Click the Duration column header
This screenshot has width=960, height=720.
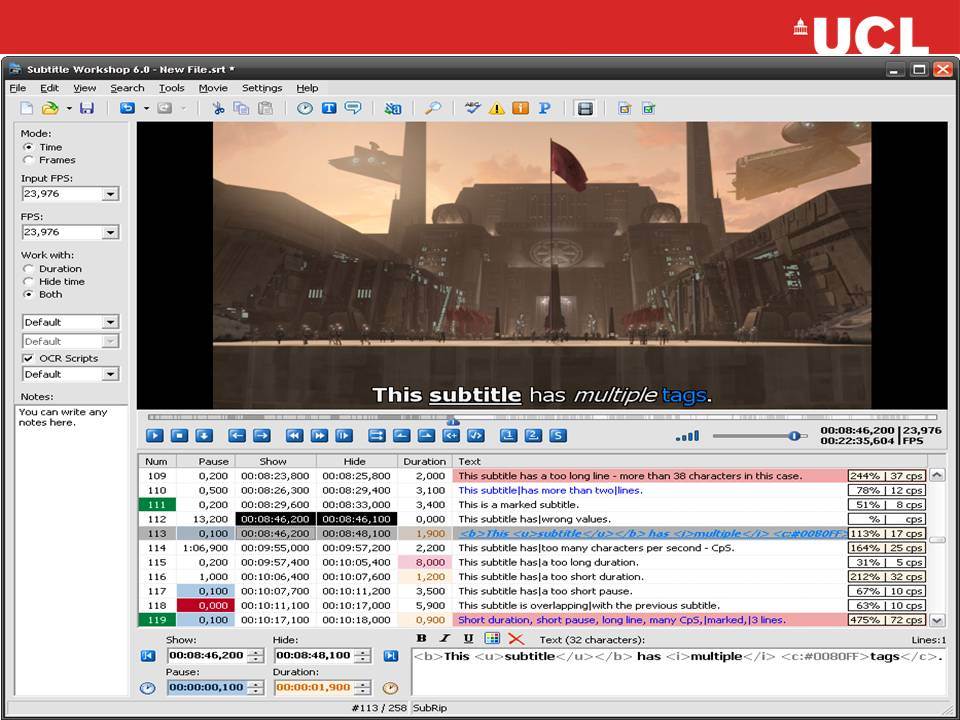424,461
